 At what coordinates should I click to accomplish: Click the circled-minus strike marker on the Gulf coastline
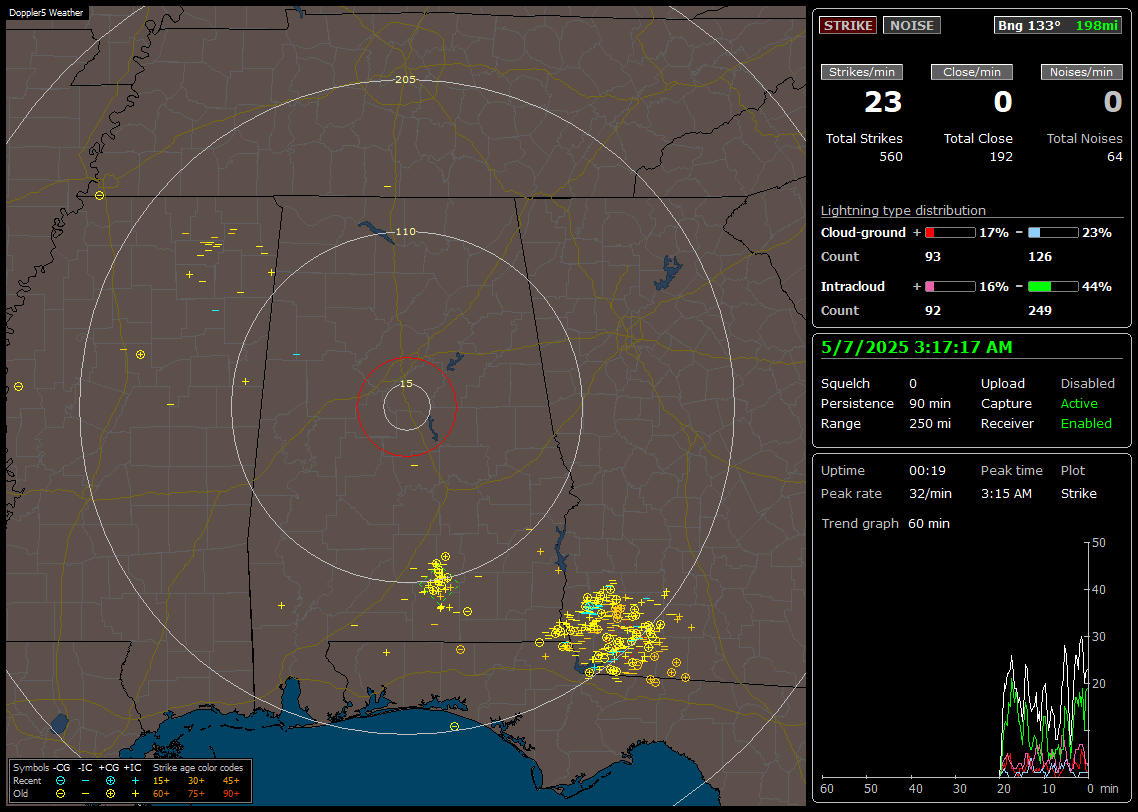pyautogui.click(x=454, y=726)
